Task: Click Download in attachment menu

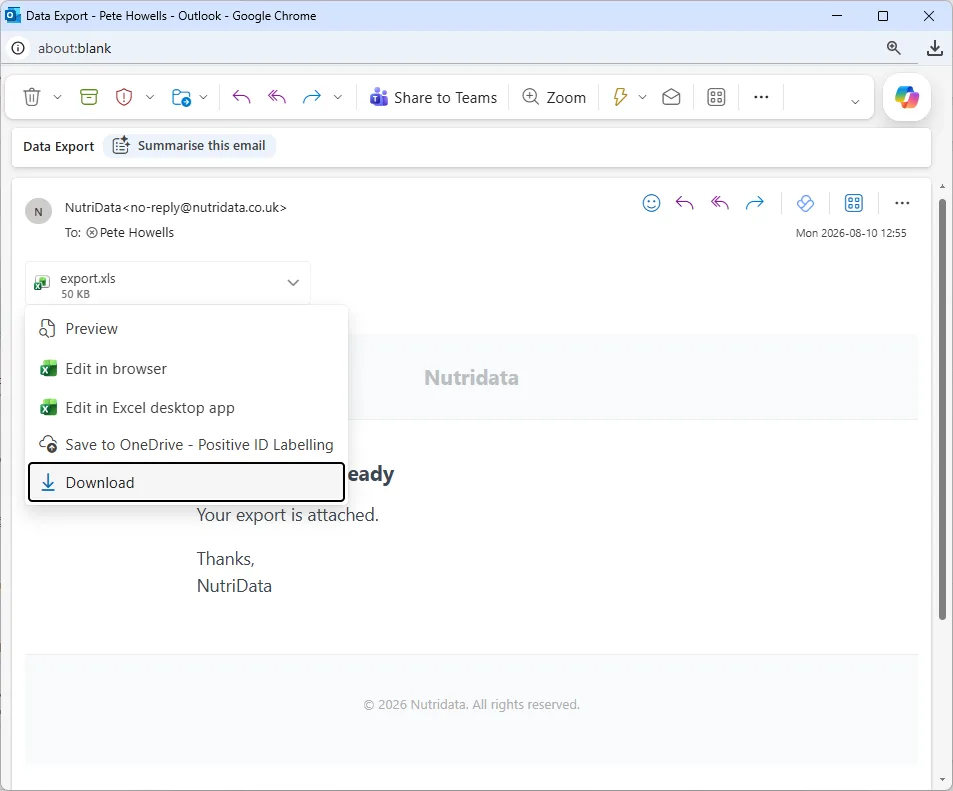Action: (187, 483)
